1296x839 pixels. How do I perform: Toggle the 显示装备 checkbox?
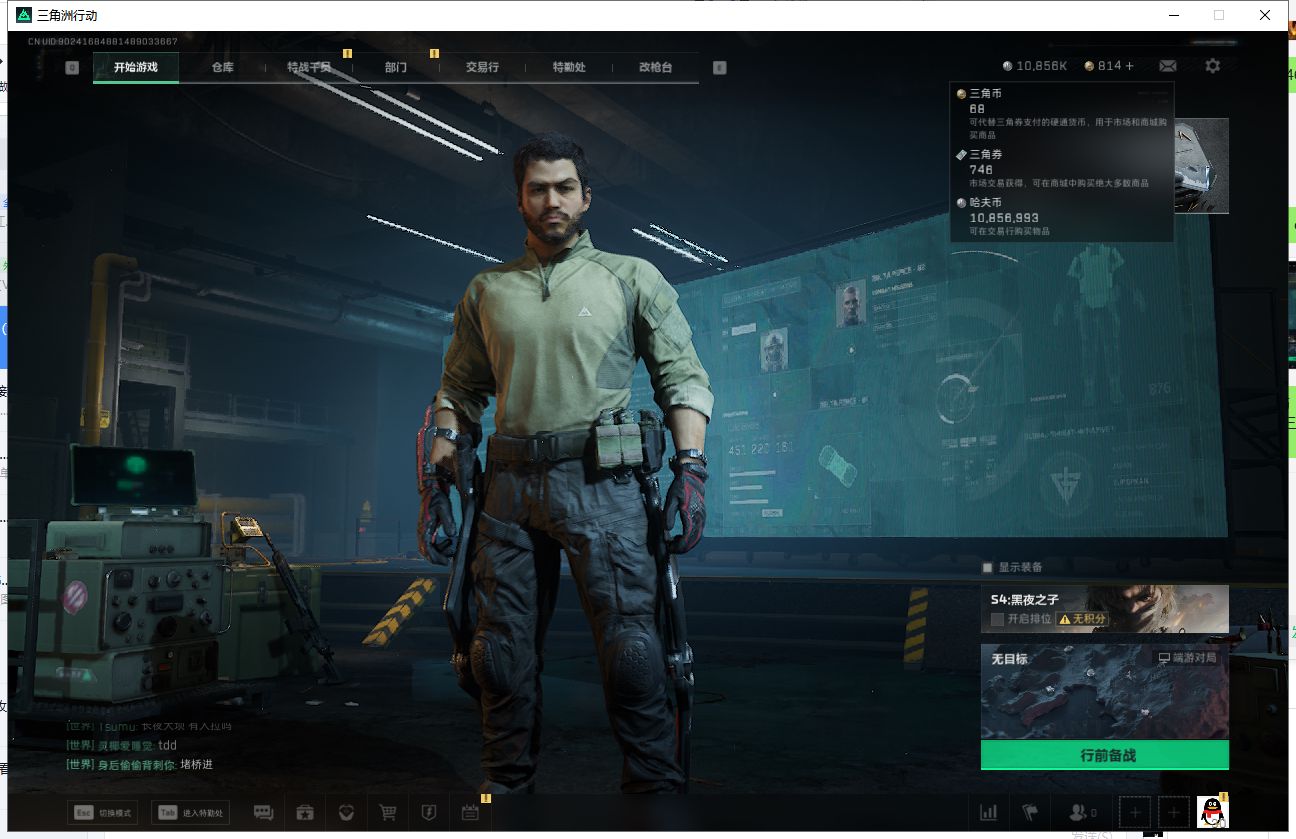(x=988, y=567)
